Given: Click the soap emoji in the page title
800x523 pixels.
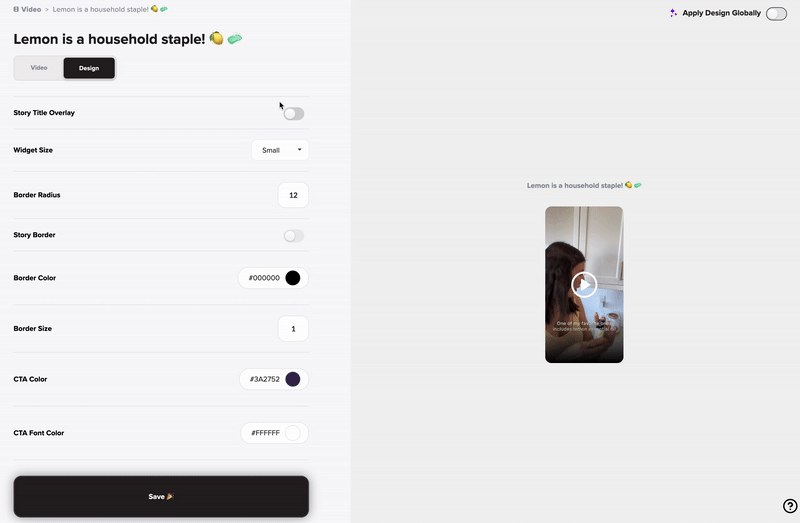Looking at the screenshot, I should [234, 39].
